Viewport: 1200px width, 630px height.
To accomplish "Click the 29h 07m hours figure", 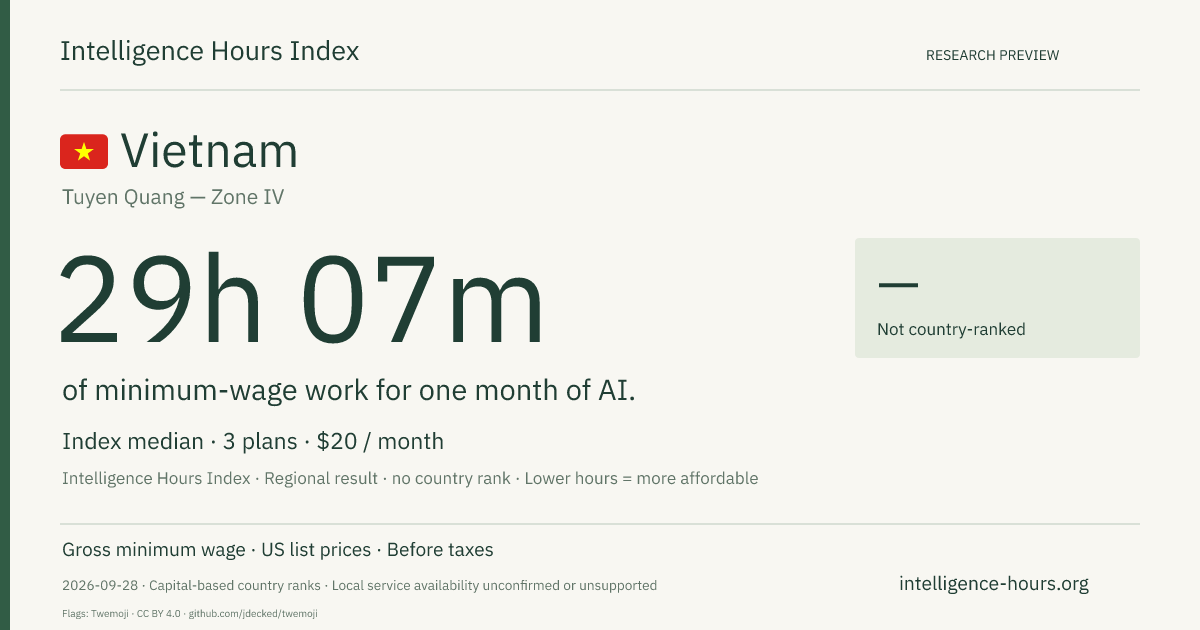I will click(301, 300).
